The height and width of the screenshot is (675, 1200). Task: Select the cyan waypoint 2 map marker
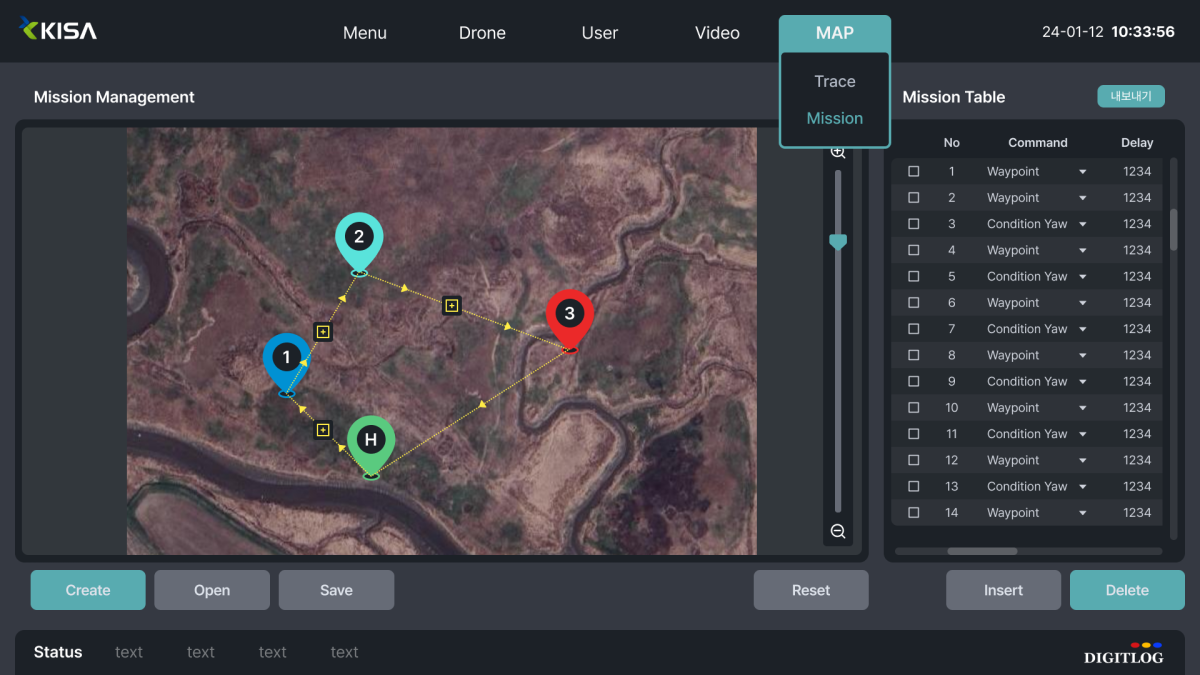coord(359,239)
